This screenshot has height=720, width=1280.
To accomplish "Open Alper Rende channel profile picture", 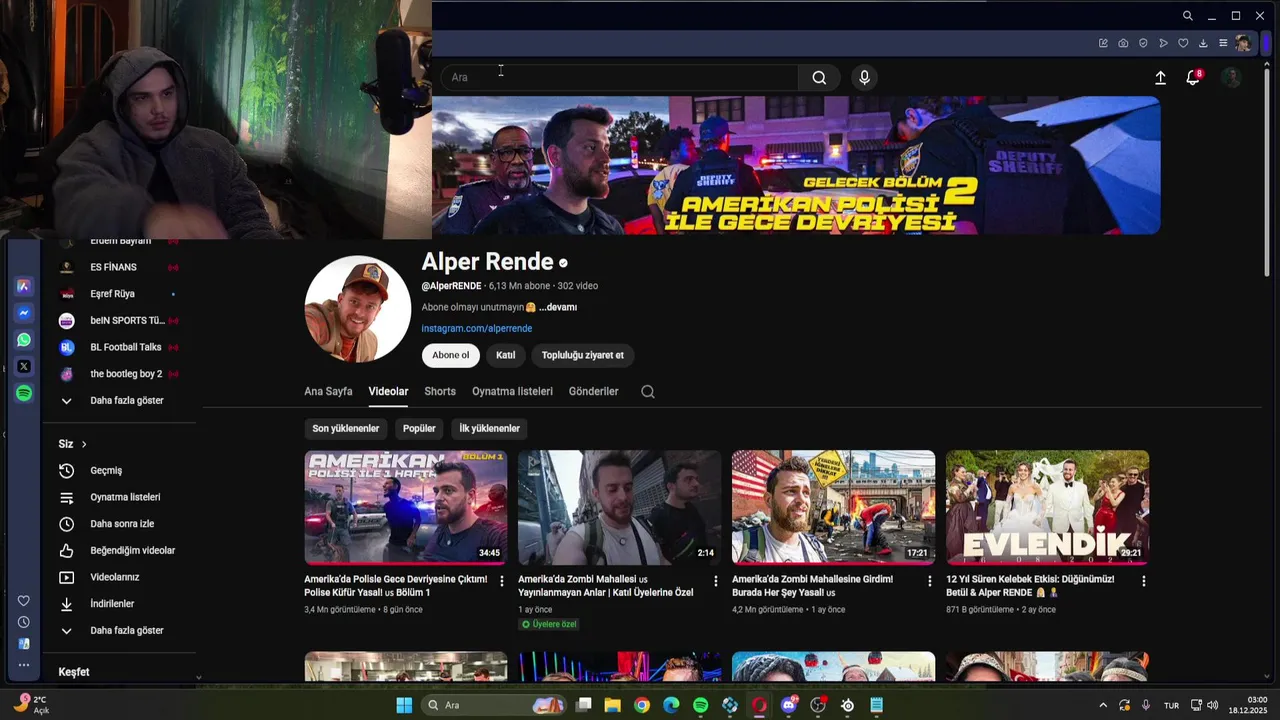I will coord(357,309).
